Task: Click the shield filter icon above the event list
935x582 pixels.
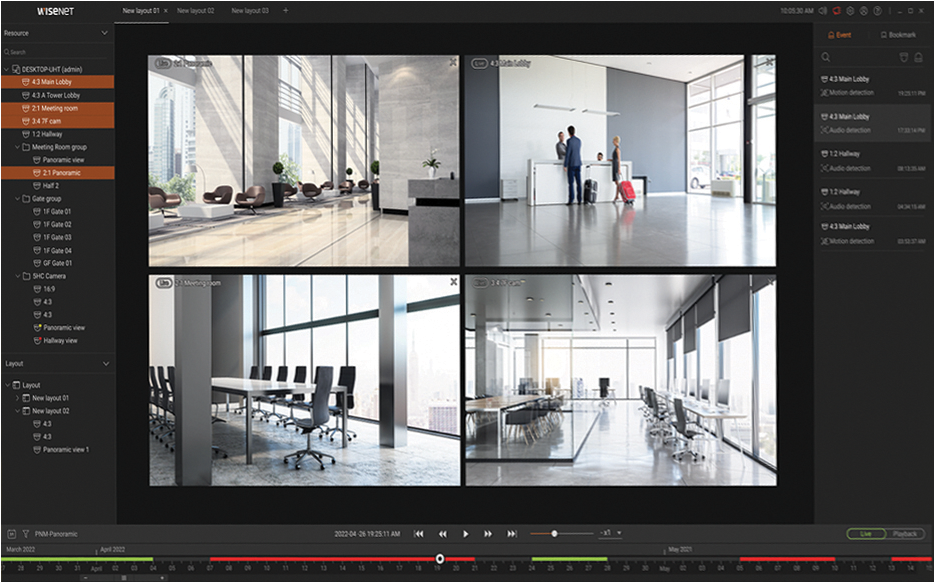Action: point(905,57)
